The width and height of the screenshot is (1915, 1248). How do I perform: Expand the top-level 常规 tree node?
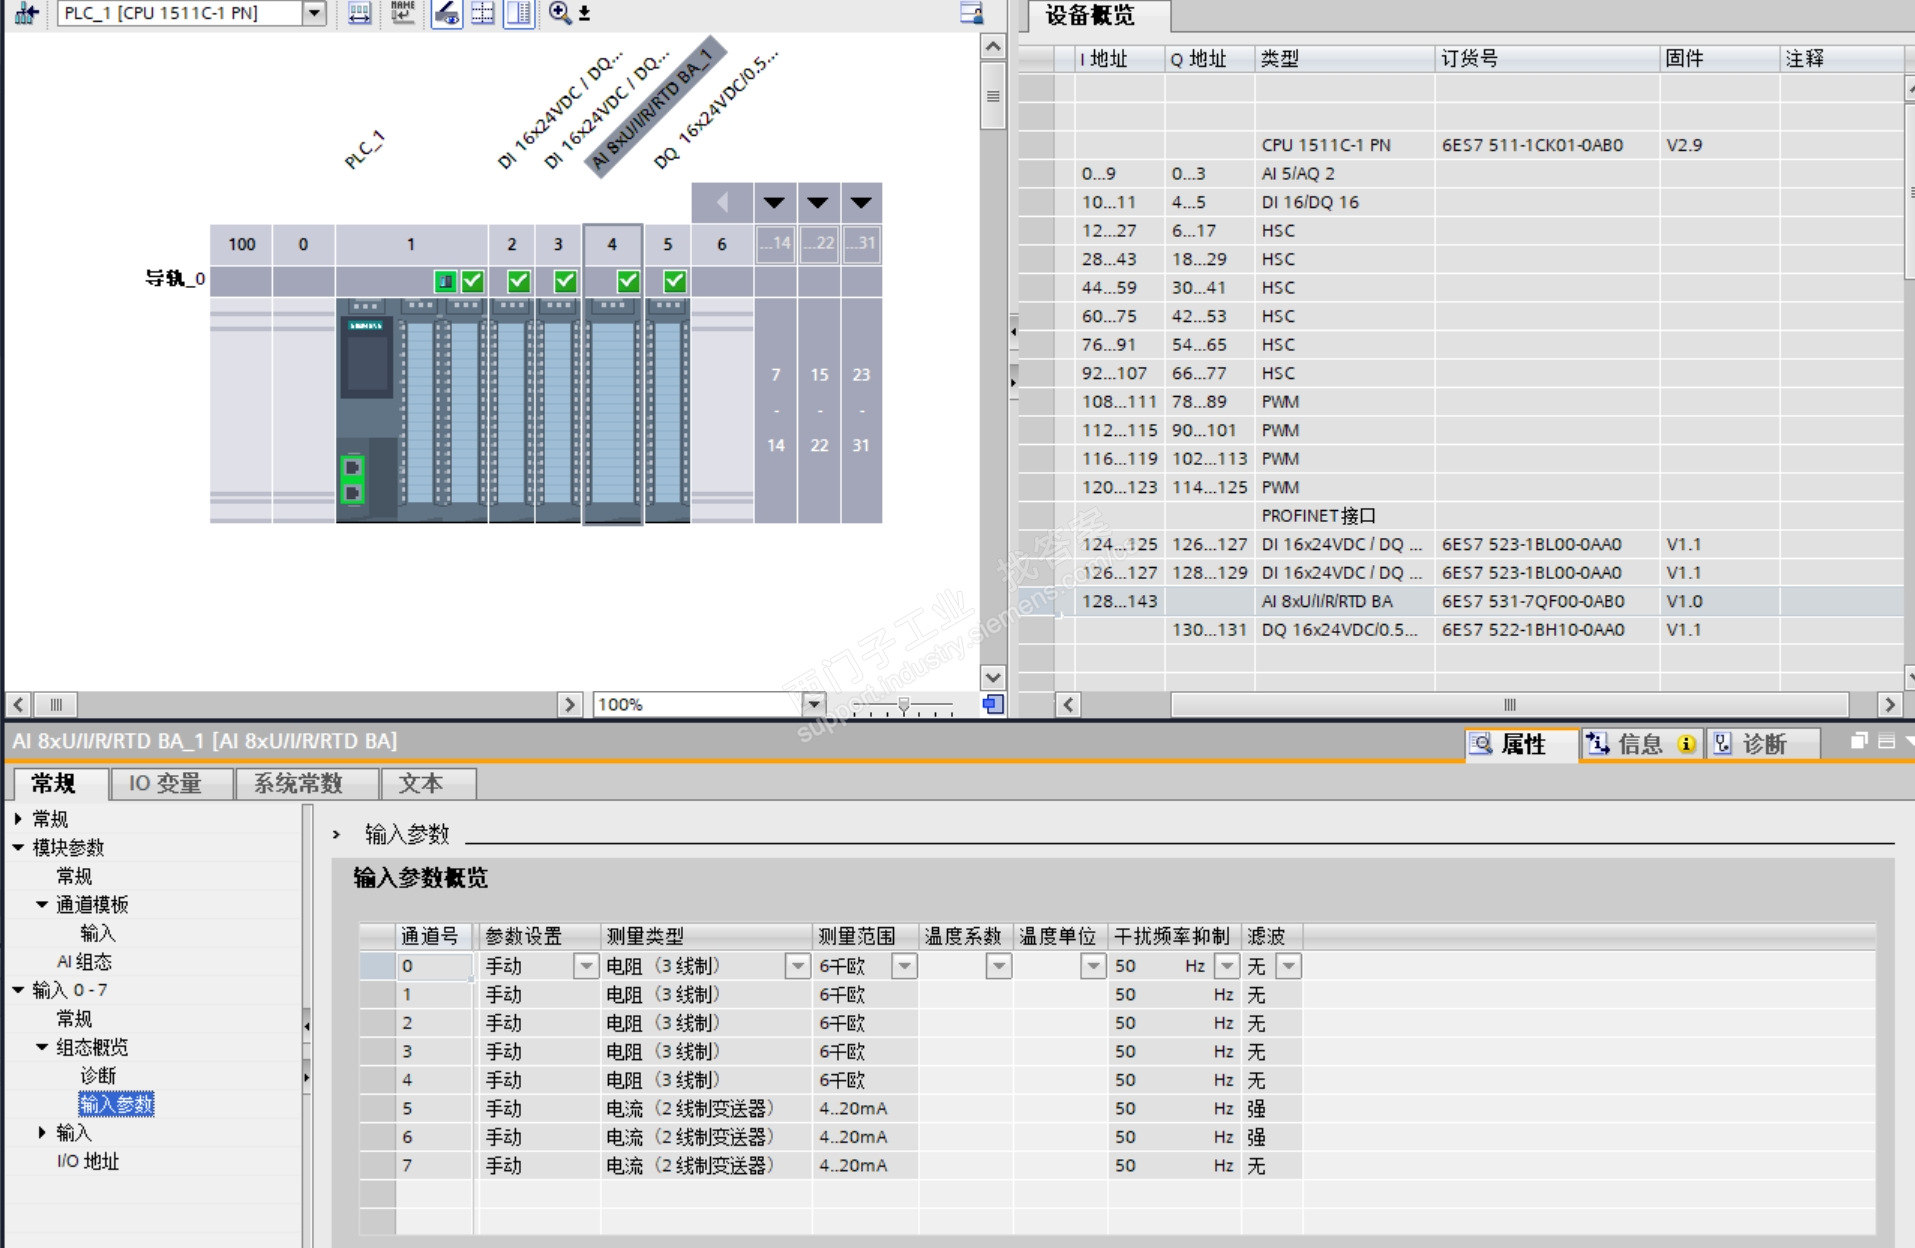tap(18, 819)
